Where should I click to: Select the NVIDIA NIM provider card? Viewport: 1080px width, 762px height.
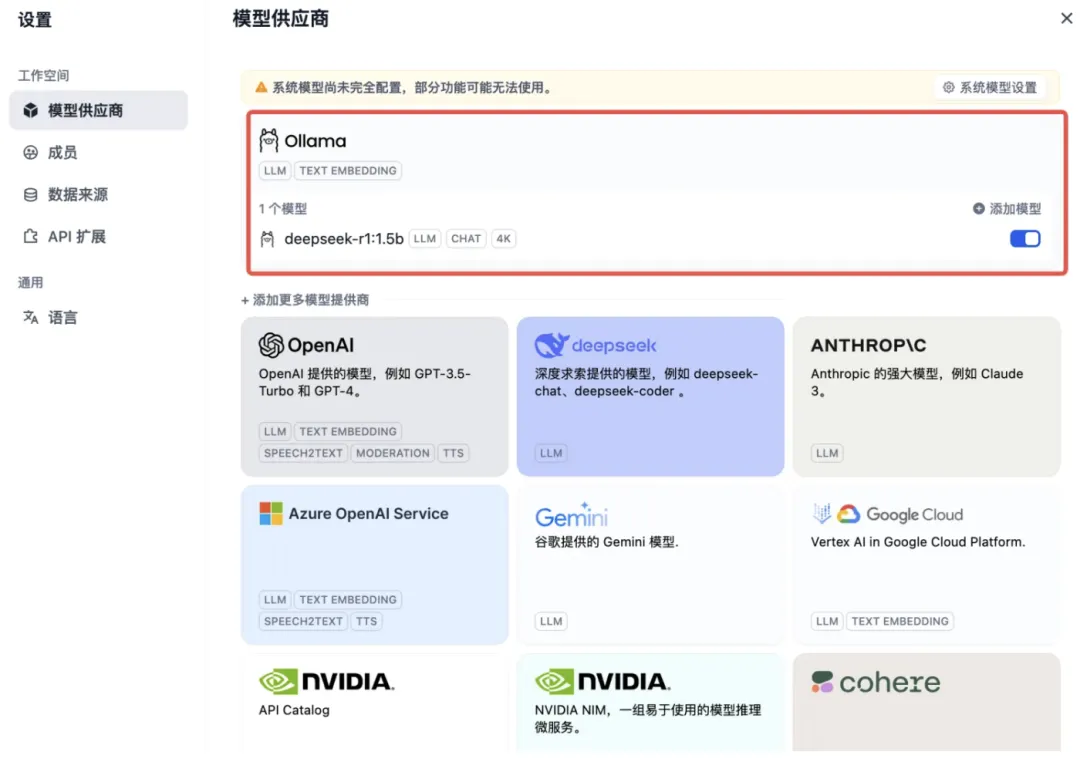pos(650,703)
